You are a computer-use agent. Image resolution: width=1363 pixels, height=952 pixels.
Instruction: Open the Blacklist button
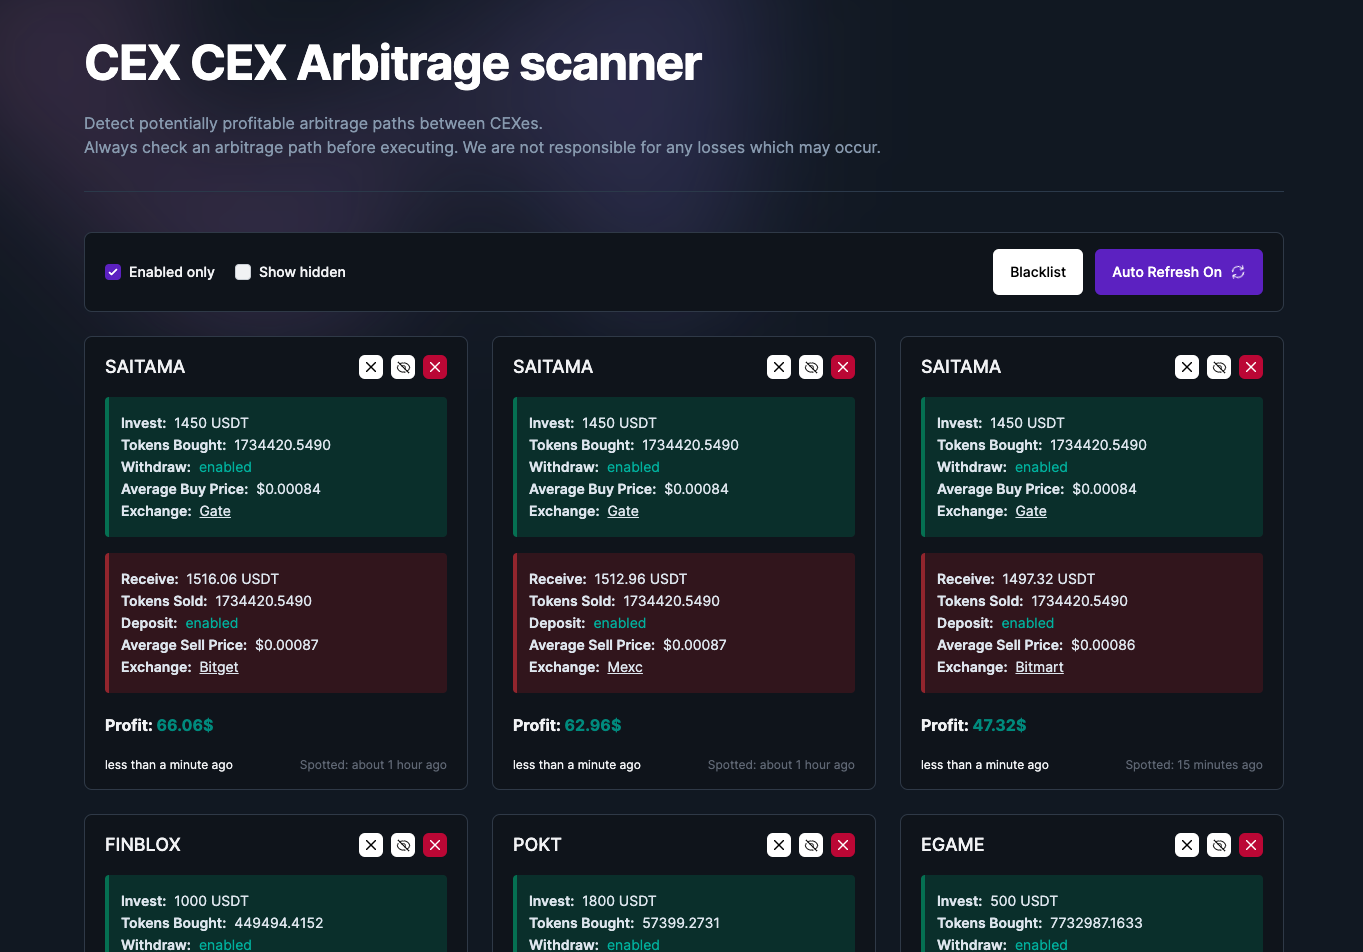[x=1037, y=272]
